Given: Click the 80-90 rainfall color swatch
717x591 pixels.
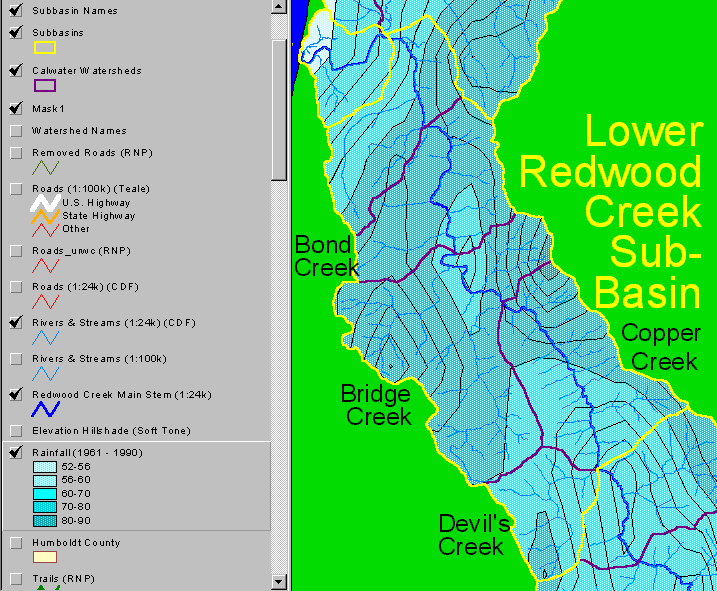Looking at the screenshot, I should tap(45, 521).
